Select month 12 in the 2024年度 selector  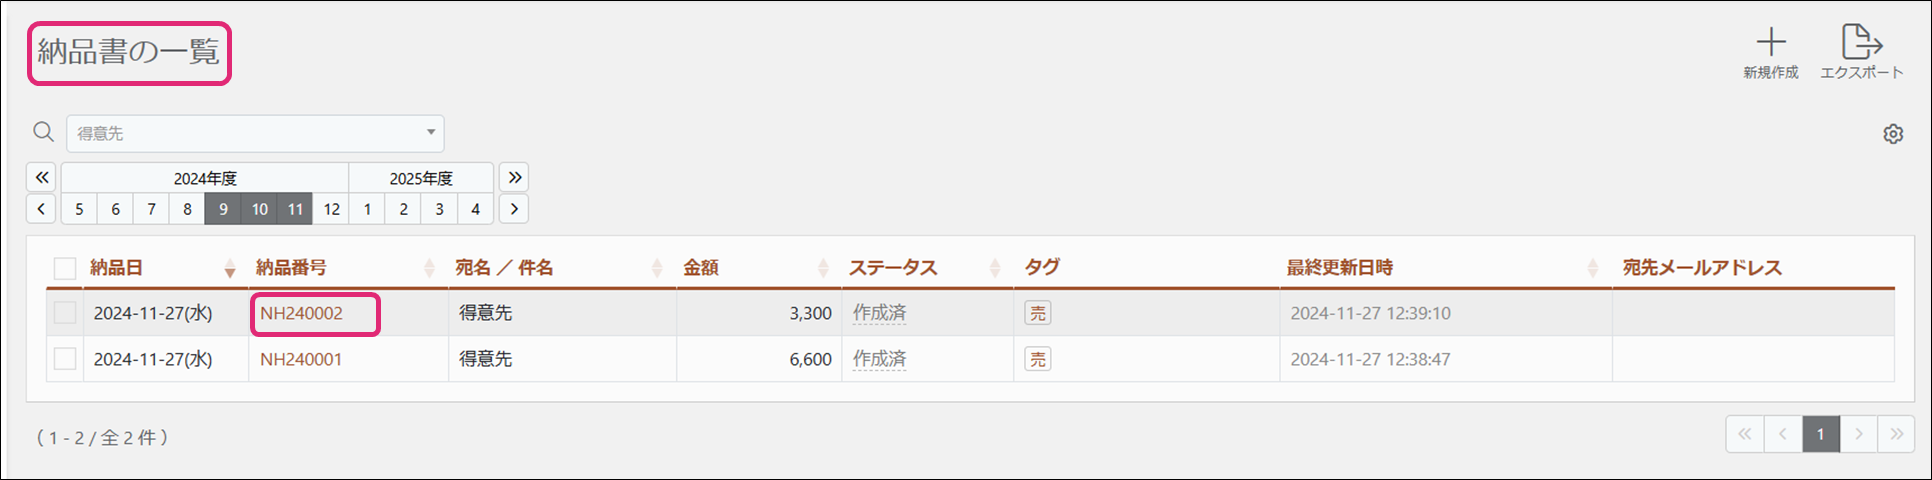(x=331, y=209)
